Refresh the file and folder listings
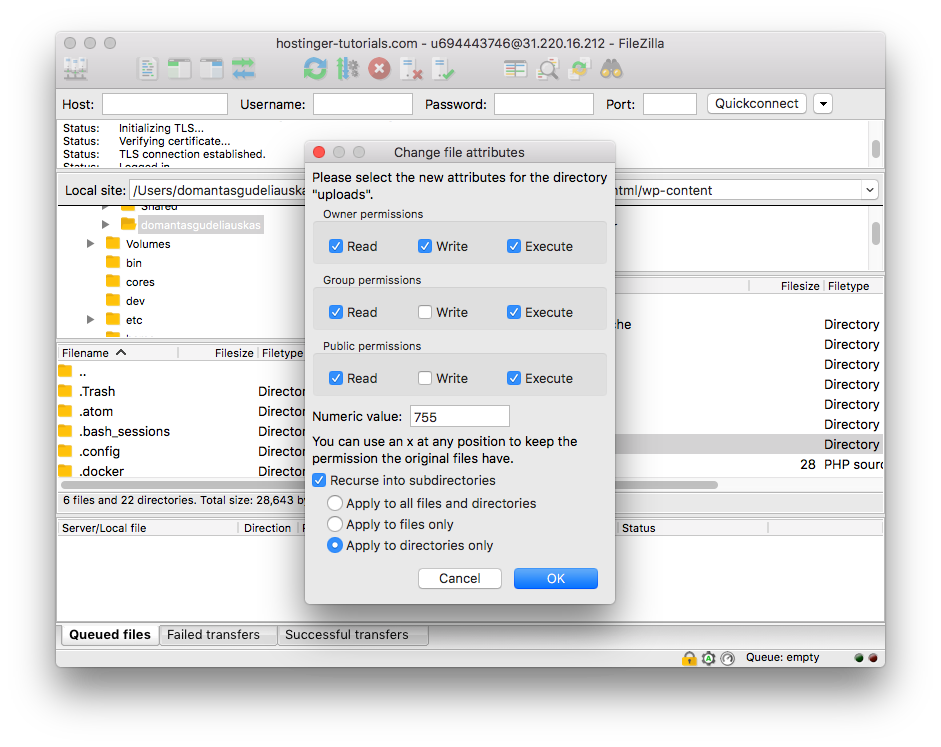Screen dimensions: 941x747 click(315, 69)
